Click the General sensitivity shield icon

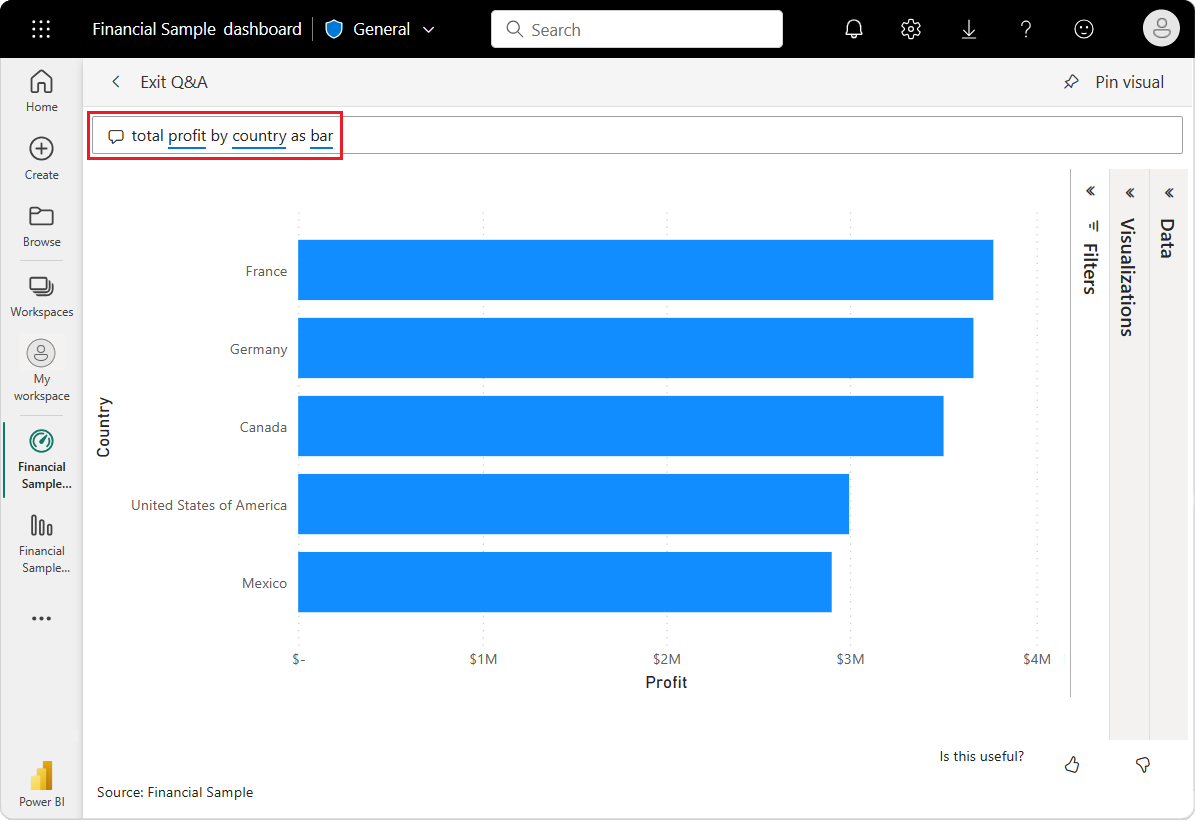[x=334, y=29]
